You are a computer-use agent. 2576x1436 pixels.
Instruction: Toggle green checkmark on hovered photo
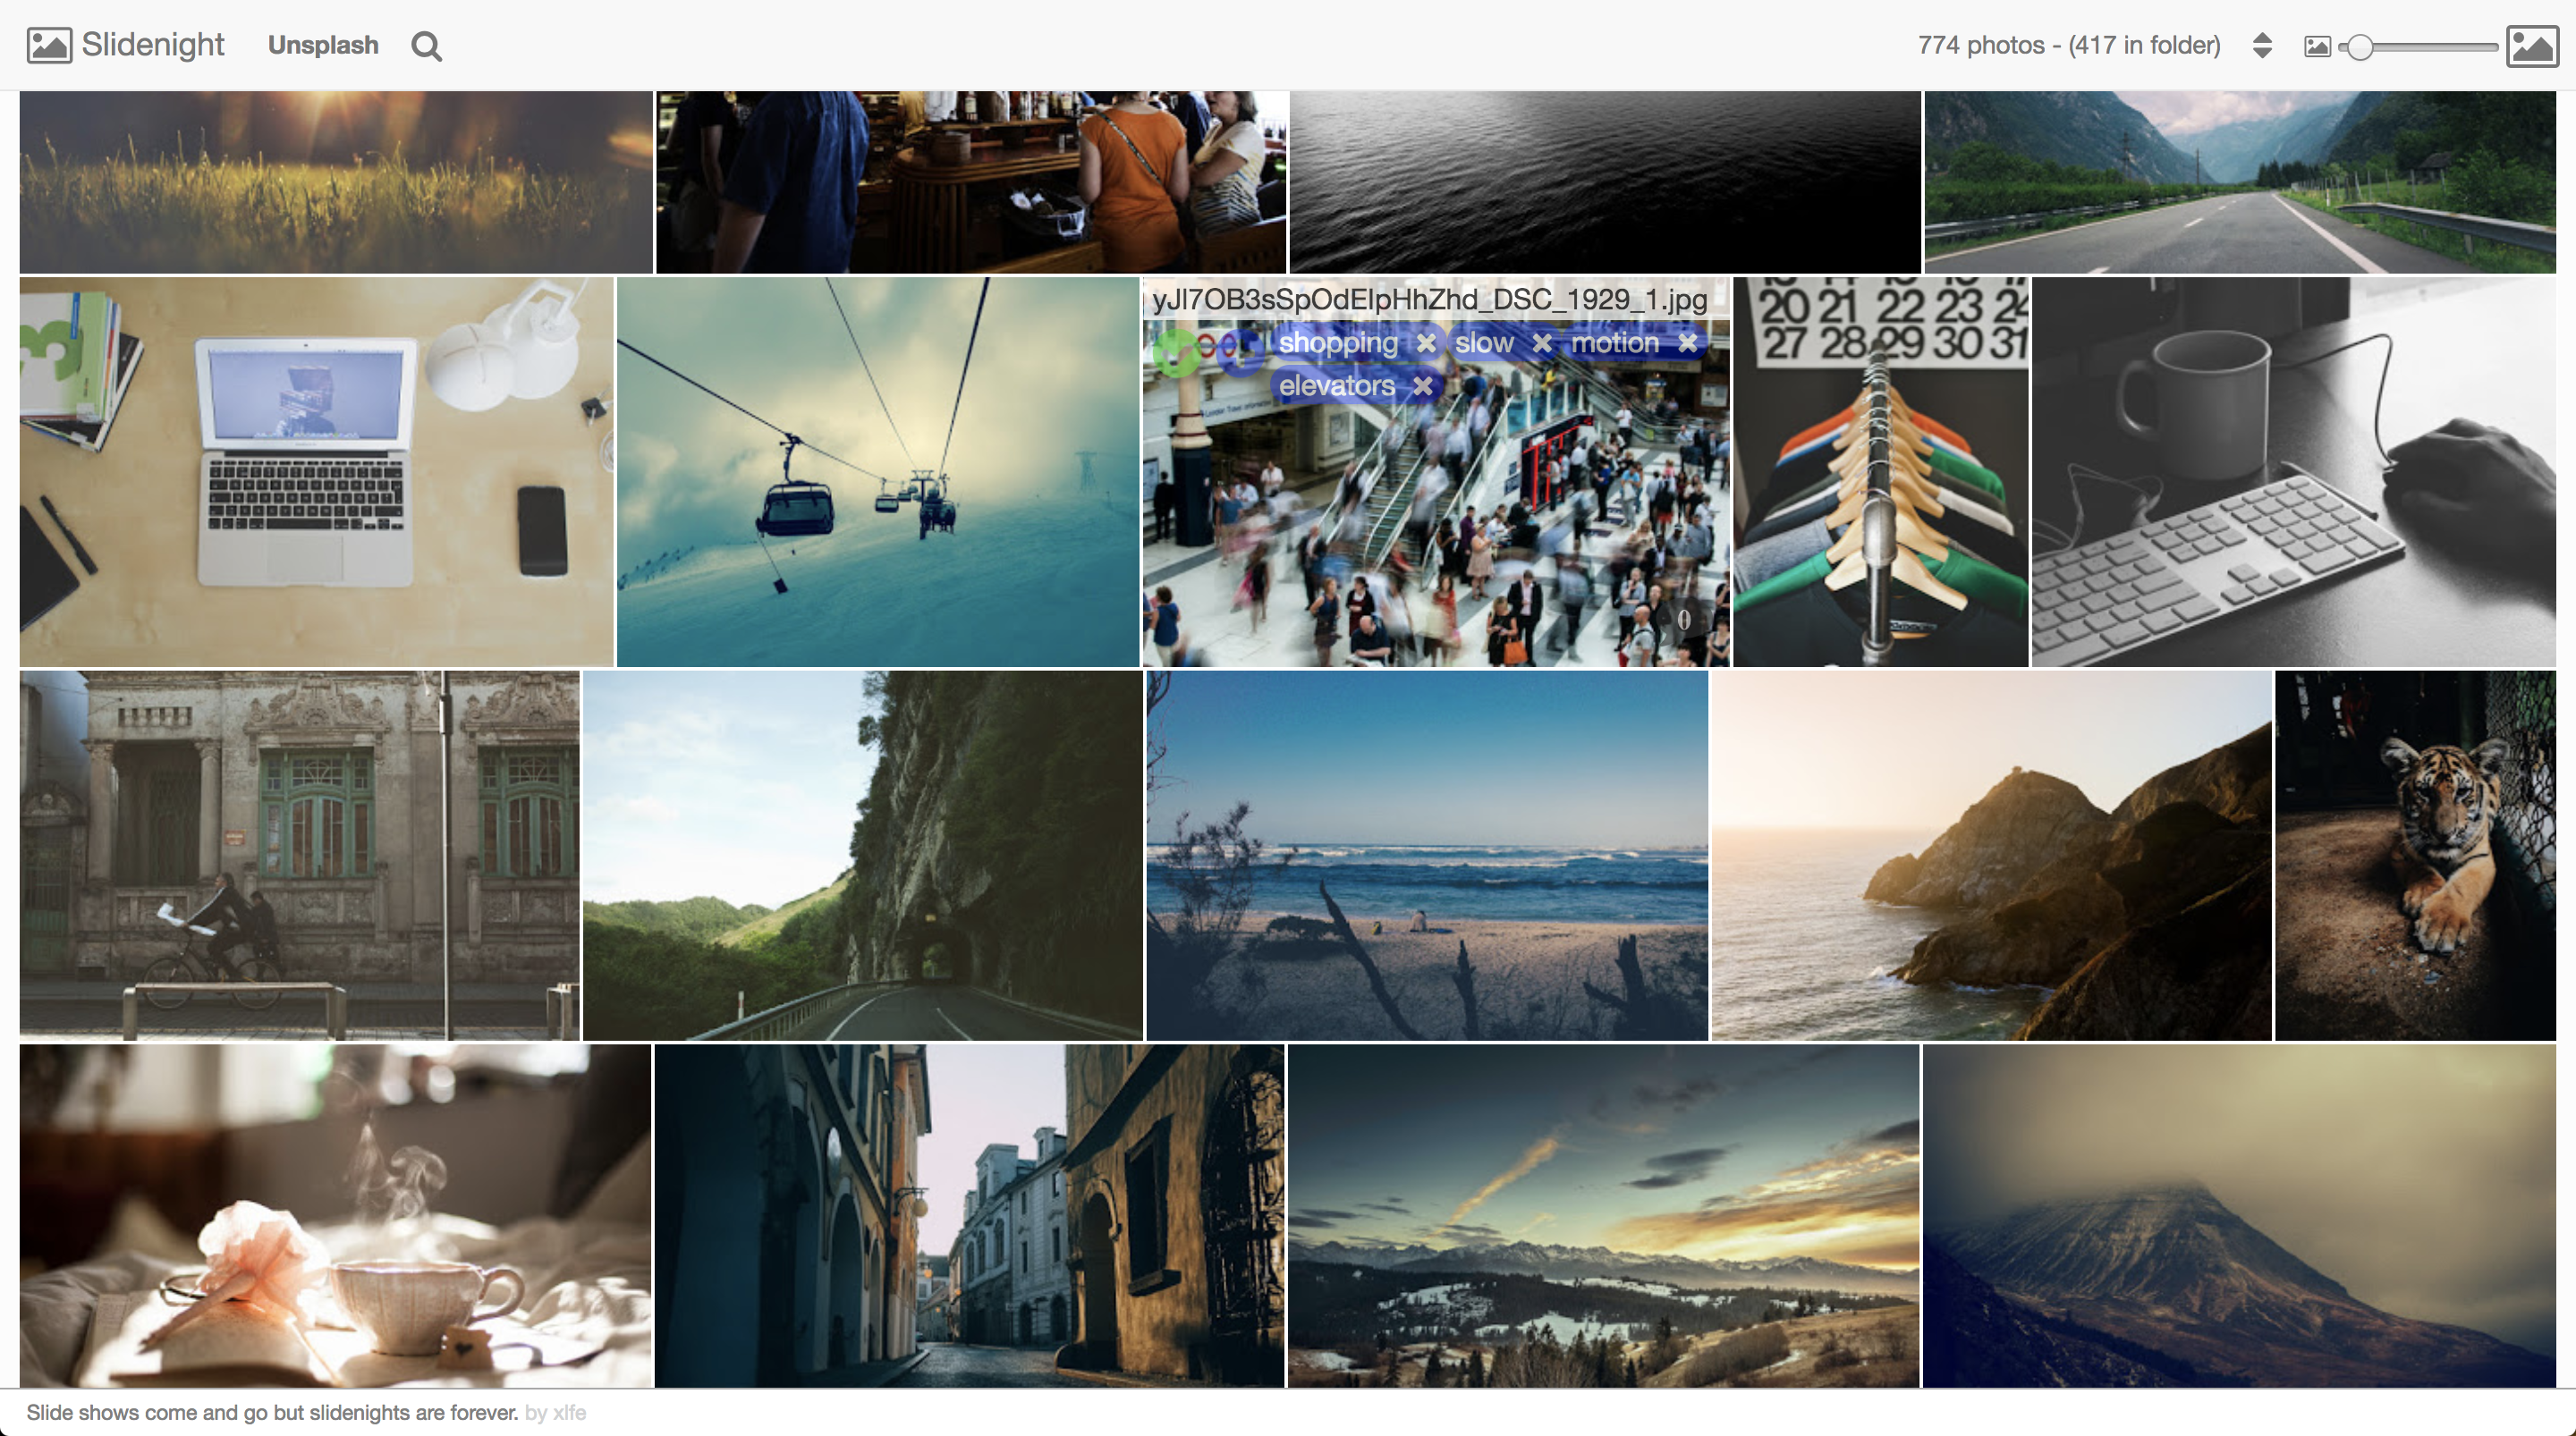1177,352
